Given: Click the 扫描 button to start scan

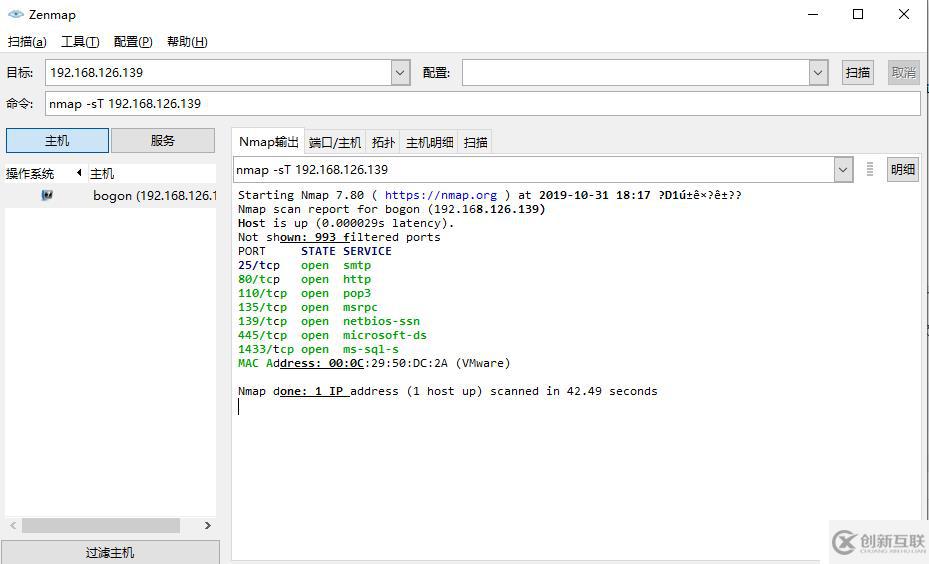Looking at the screenshot, I should 857,72.
